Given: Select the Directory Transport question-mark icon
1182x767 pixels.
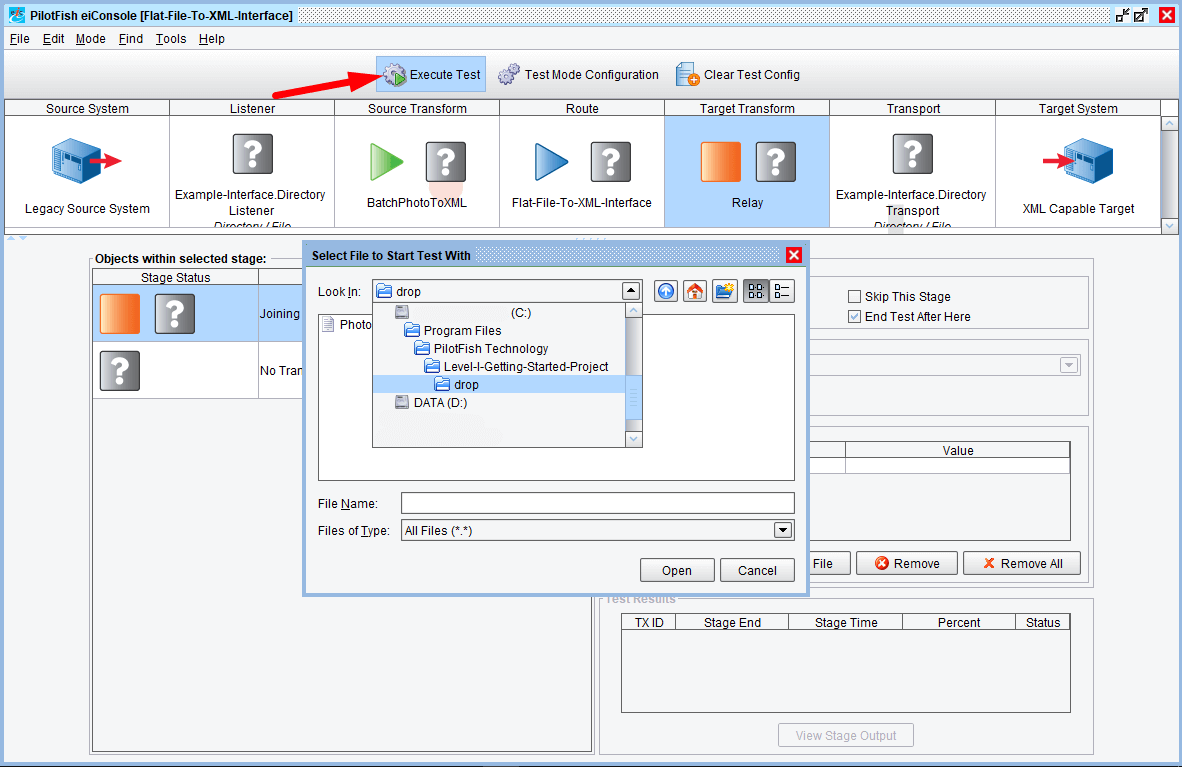Looking at the screenshot, I should point(913,154).
